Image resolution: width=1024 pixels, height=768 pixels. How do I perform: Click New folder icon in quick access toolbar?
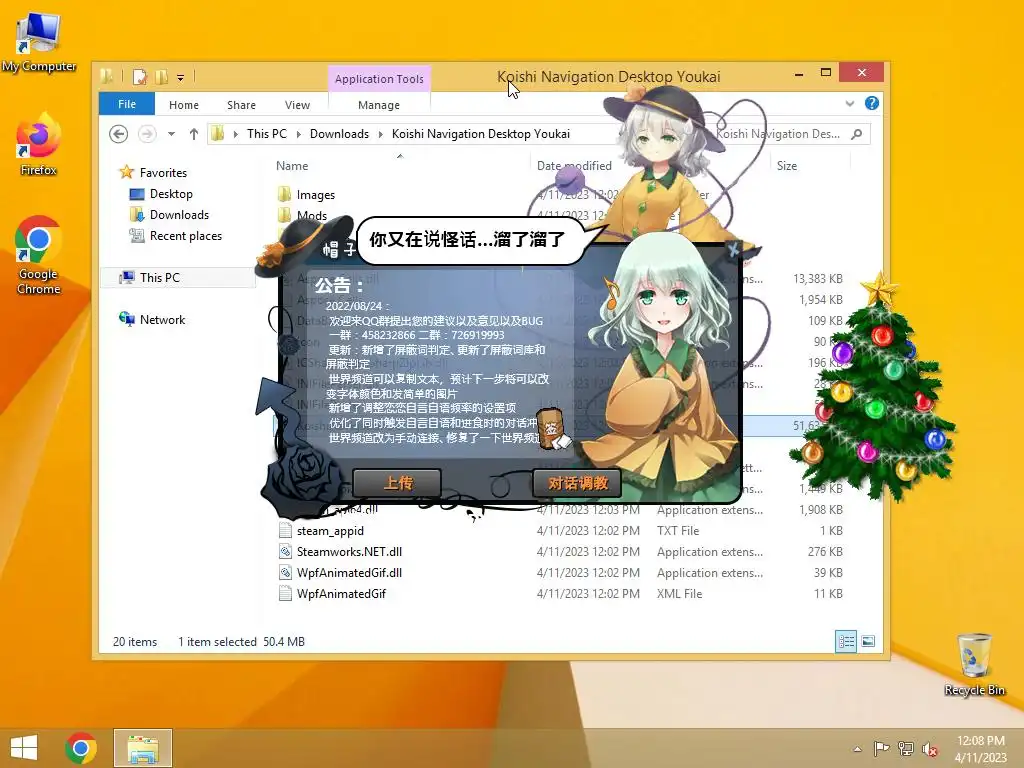[x=161, y=77]
